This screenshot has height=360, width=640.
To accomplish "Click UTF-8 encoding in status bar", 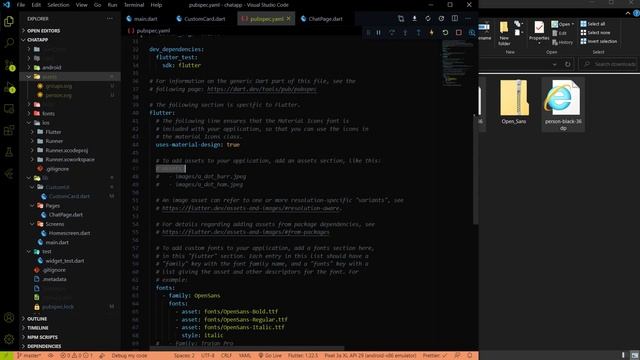I will (208, 356).
